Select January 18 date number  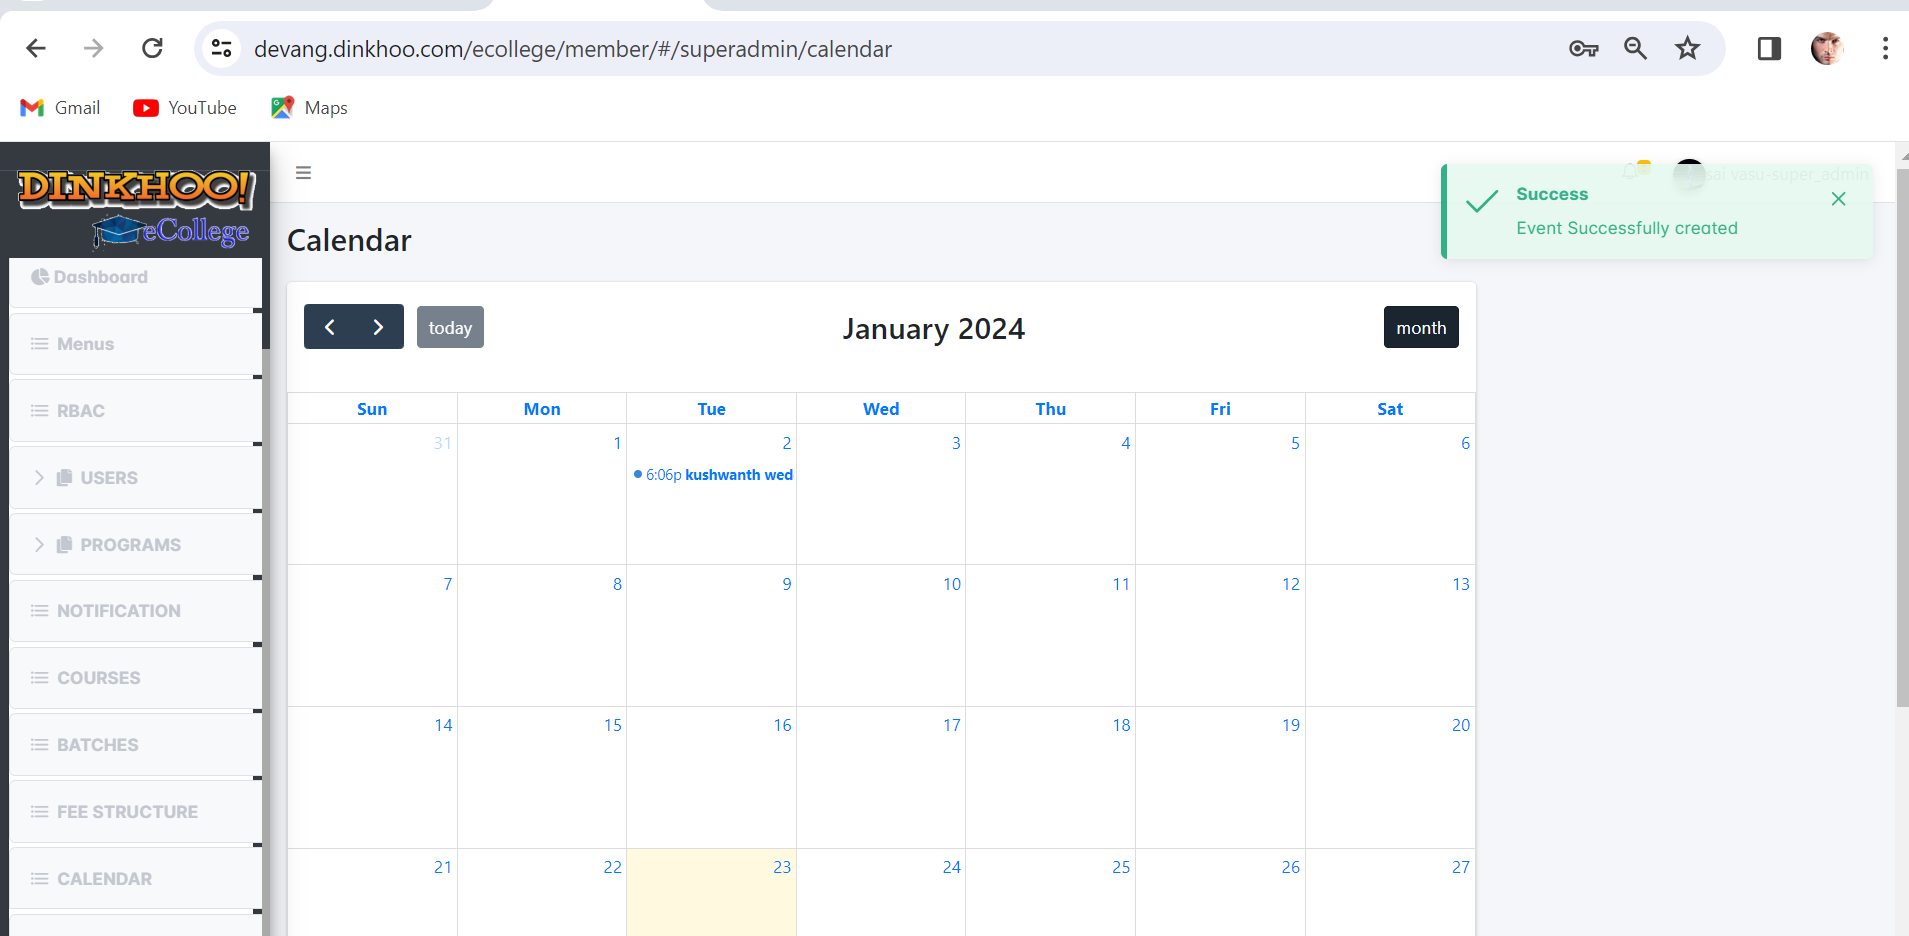tap(1121, 725)
